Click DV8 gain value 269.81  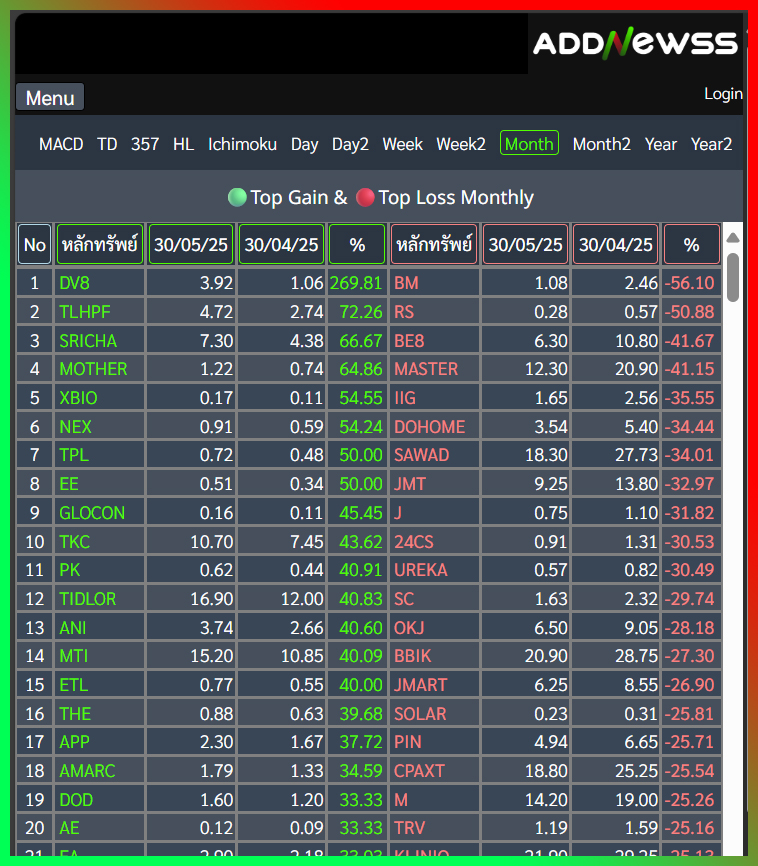pos(356,283)
